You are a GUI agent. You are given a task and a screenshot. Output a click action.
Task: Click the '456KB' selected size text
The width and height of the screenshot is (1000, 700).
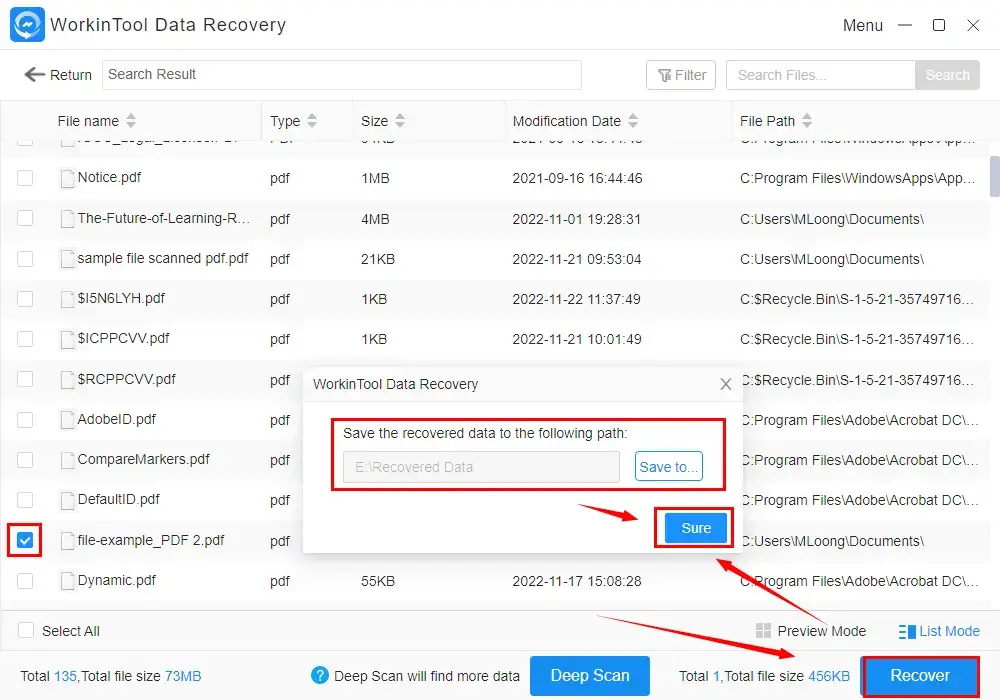click(828, 676)
